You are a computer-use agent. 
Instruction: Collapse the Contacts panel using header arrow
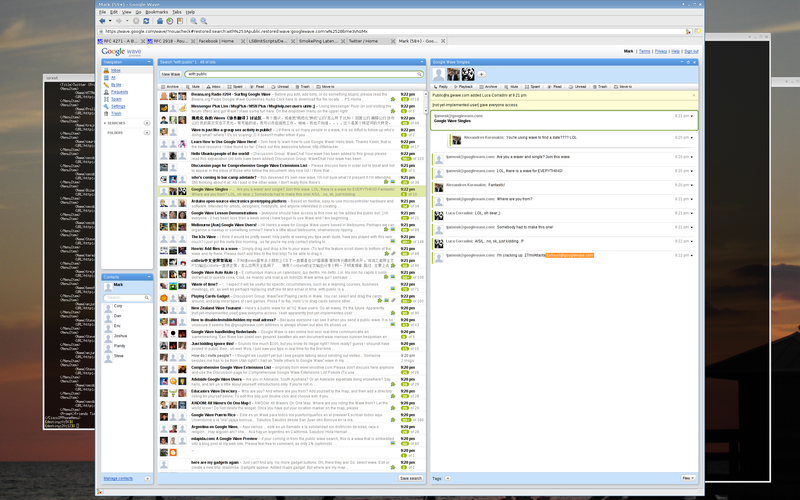pos(149,277)
